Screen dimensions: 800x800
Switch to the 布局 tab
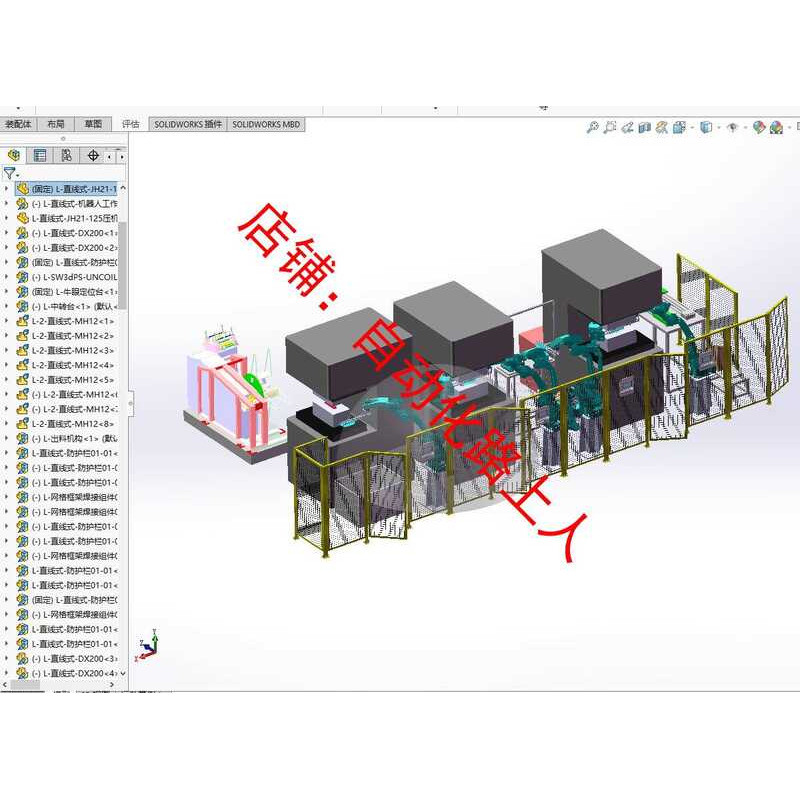point(56,124)
